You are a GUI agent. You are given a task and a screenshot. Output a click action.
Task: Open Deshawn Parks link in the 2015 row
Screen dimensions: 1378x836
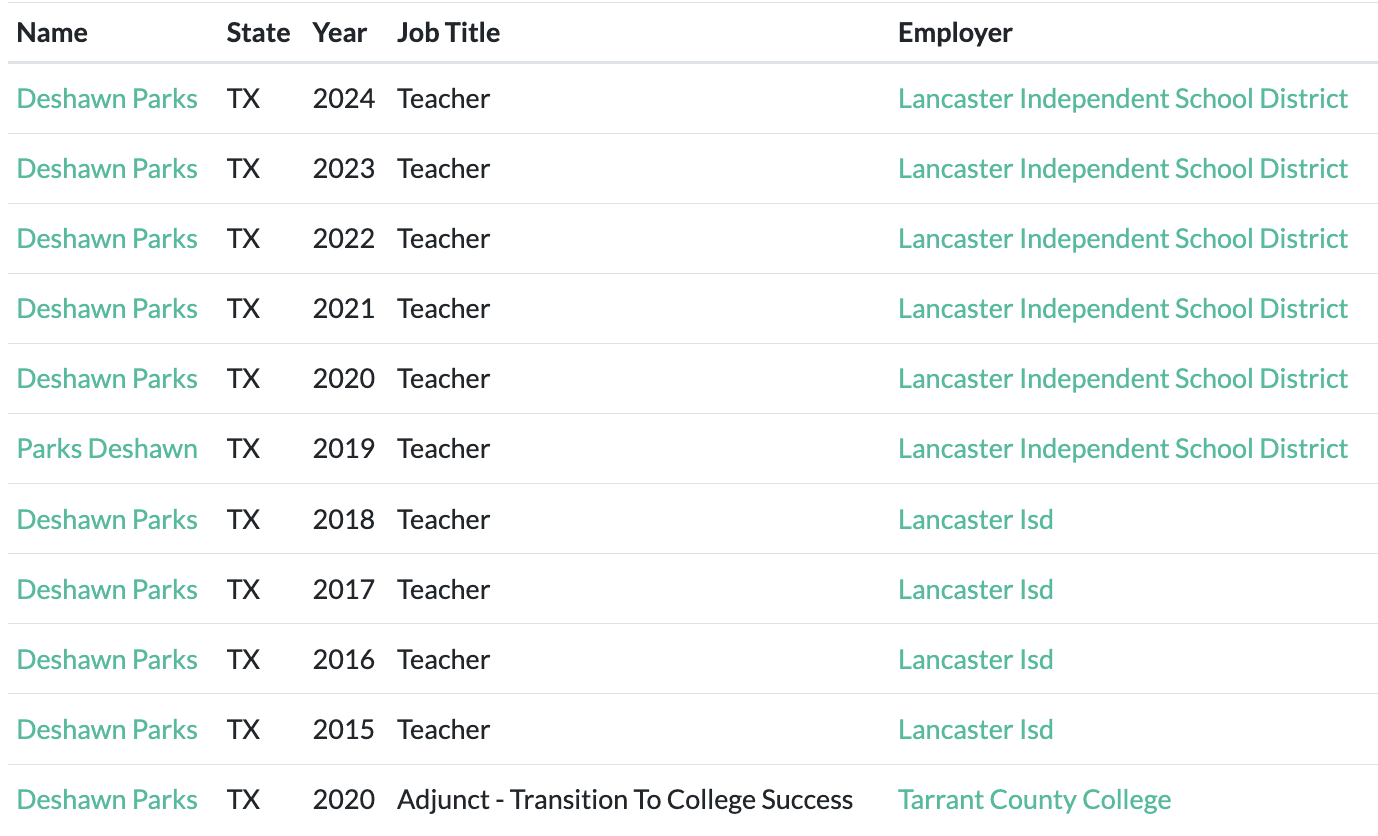click(107, 730)
